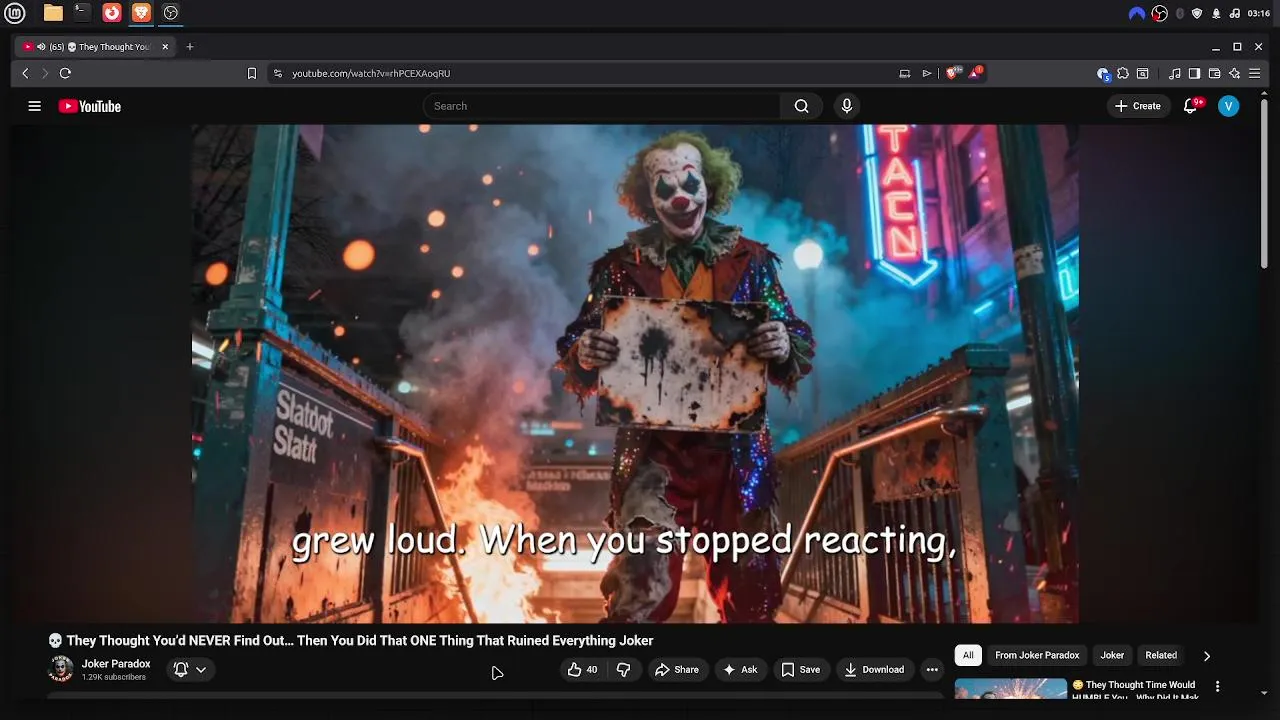Open screen cast icon in address bar
Screen dimensions: 1280x720
click(905, 73)
